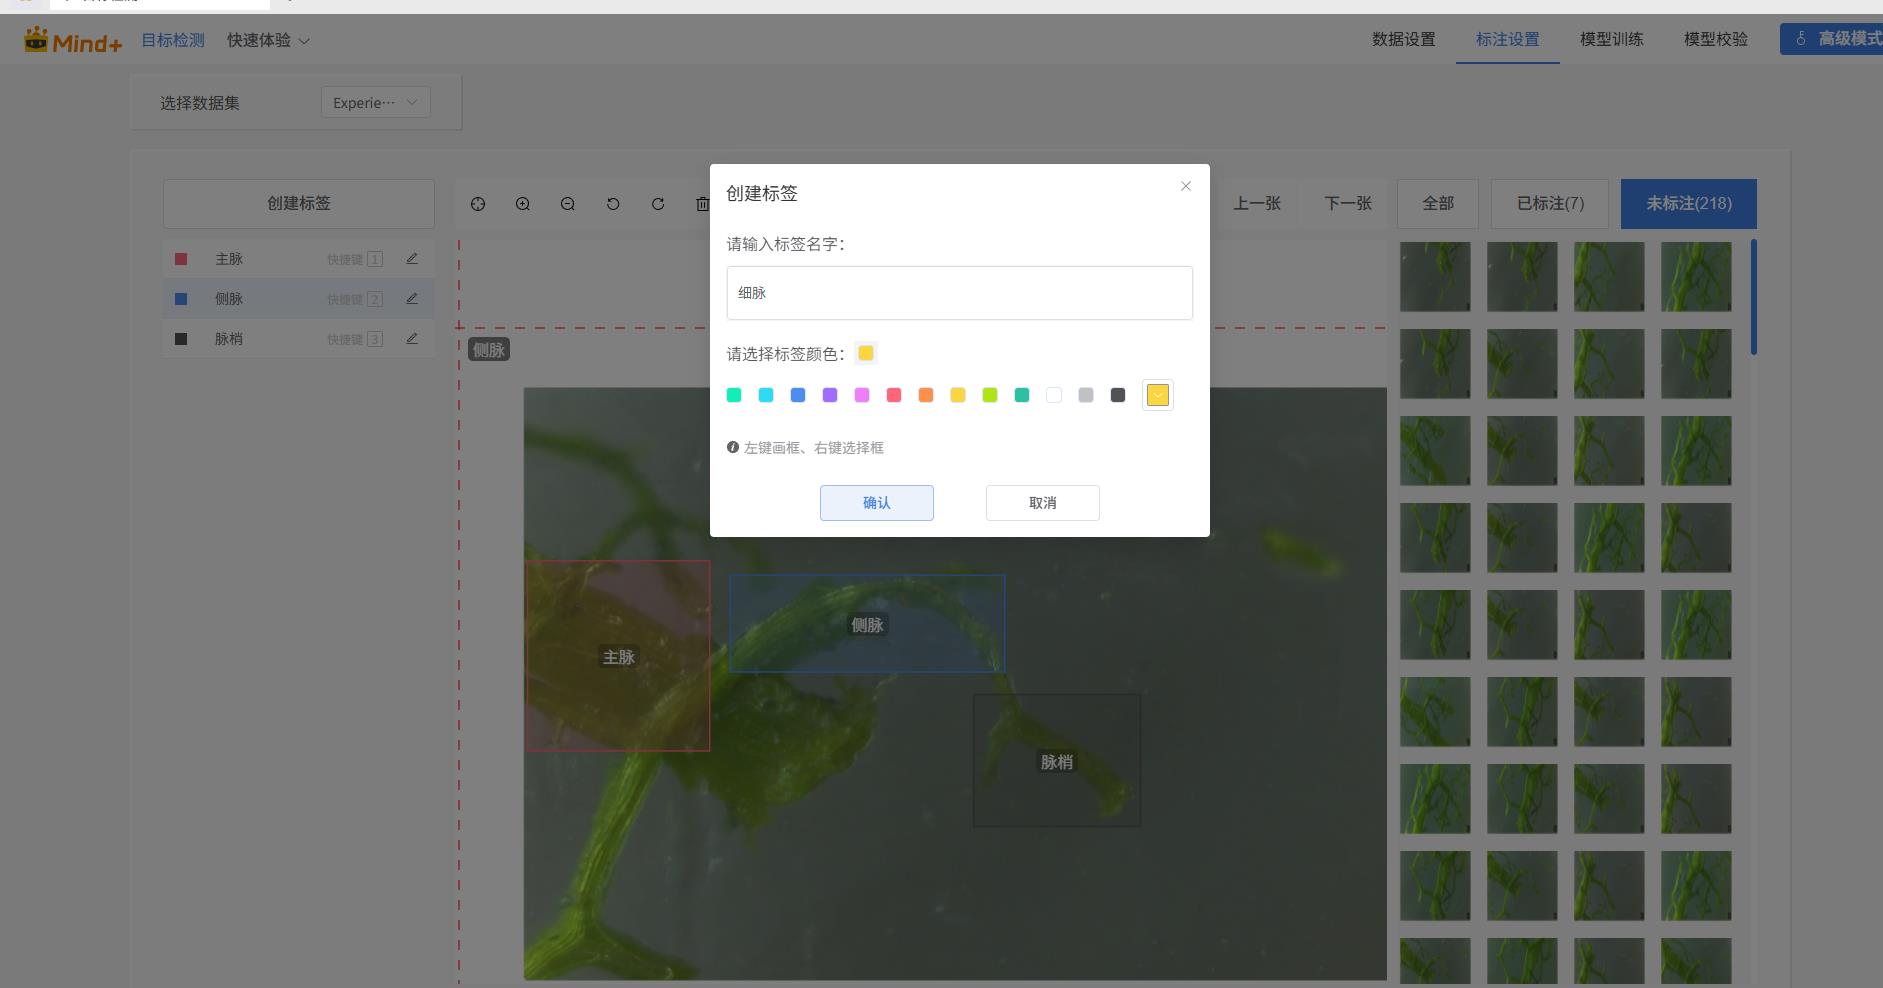
Task: Click the rotate clockwise icon
Action: (658, 204)
